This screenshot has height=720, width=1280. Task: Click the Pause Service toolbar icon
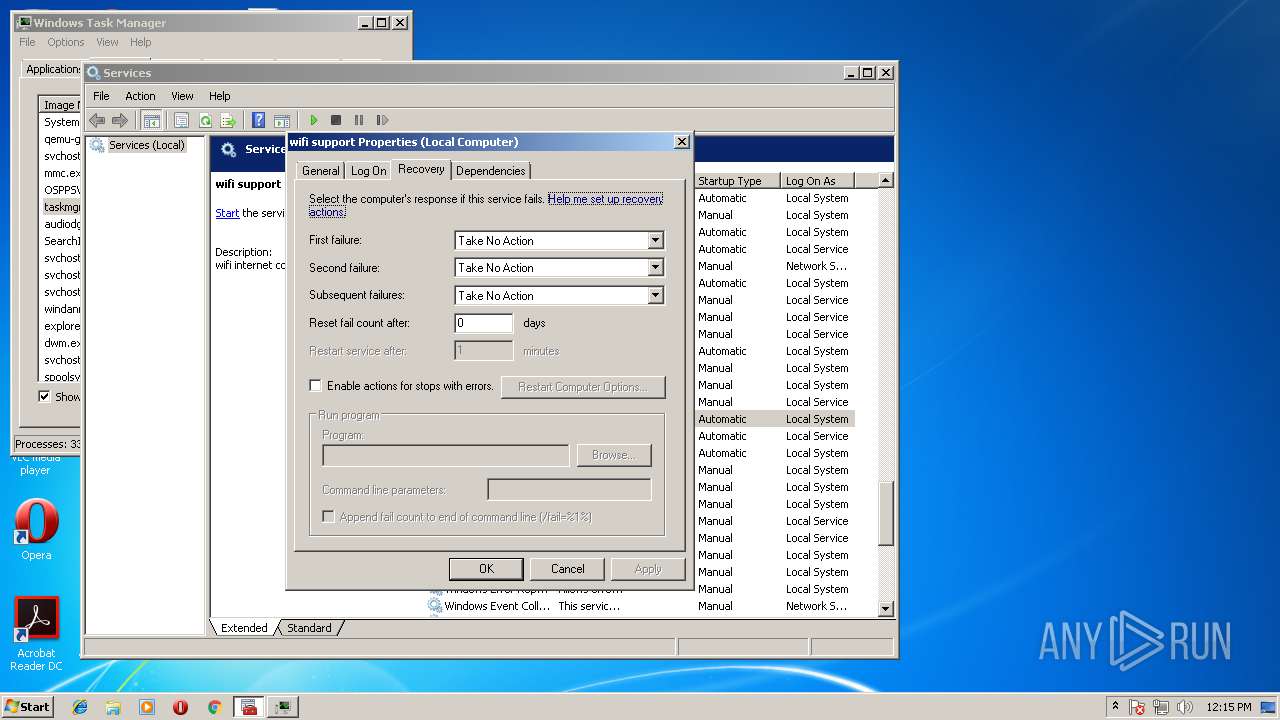[359, 120]
